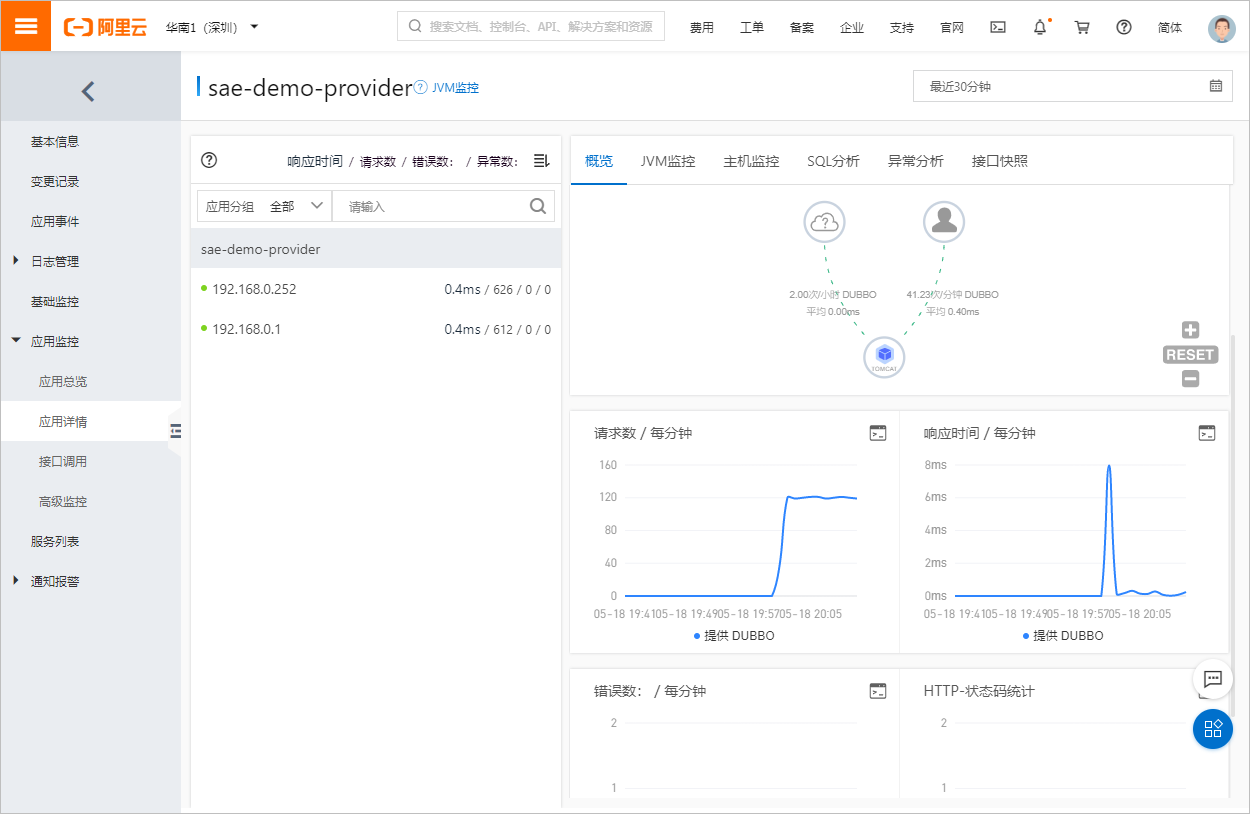Click help icon in instance list header
Viewport: 1250px width, 814px height.
click(209, 160)
